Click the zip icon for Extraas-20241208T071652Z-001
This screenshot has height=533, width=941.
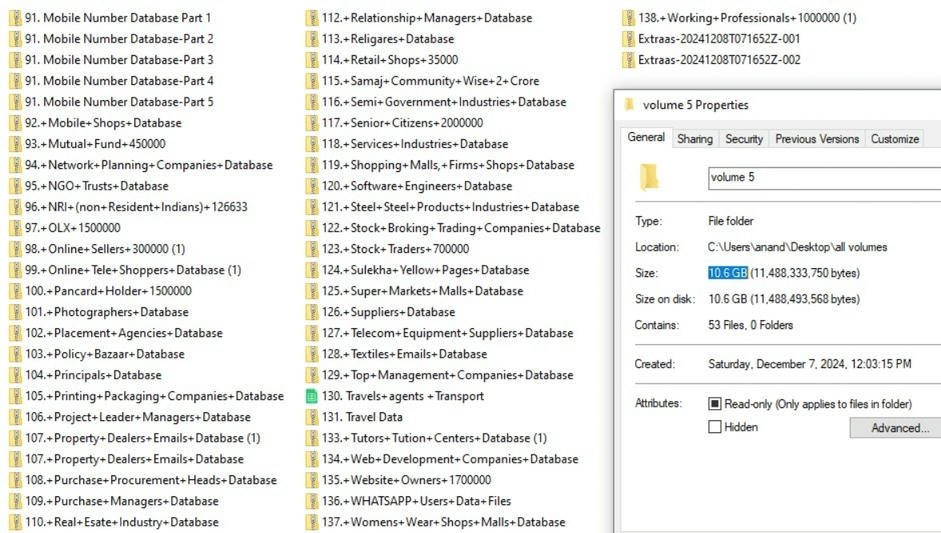tap(628, 39)
